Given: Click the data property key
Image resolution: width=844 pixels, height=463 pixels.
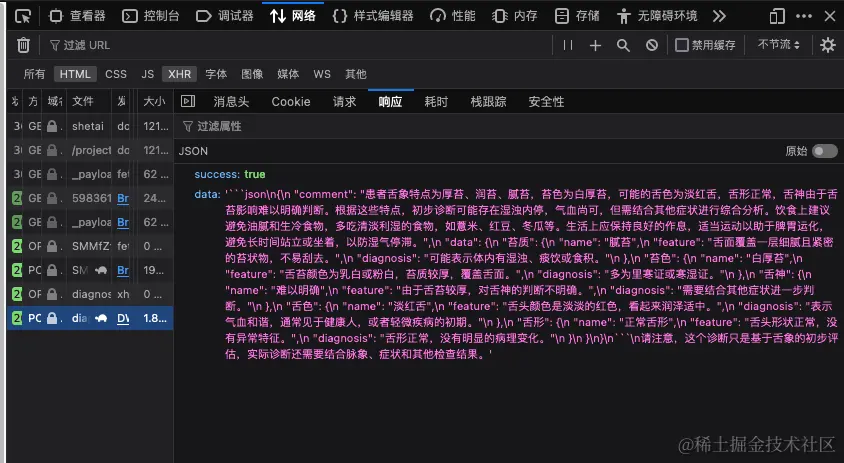Looking at the screenshot, I should (207, 194).
